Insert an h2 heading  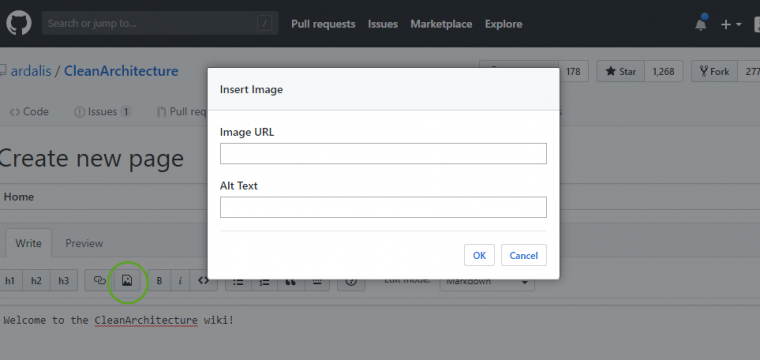coord(36,281)
